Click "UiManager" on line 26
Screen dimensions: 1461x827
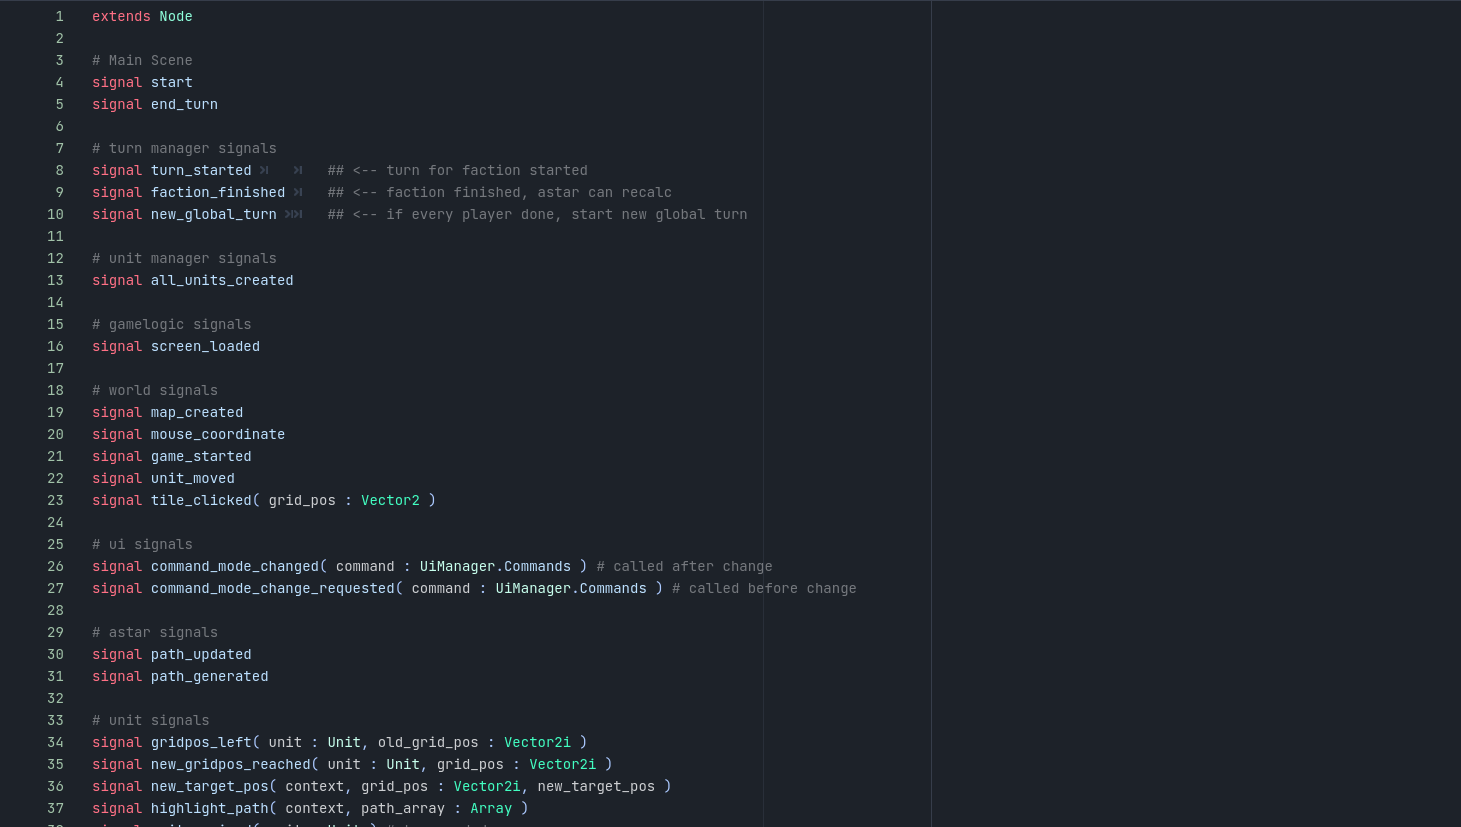tap(457, 566)
